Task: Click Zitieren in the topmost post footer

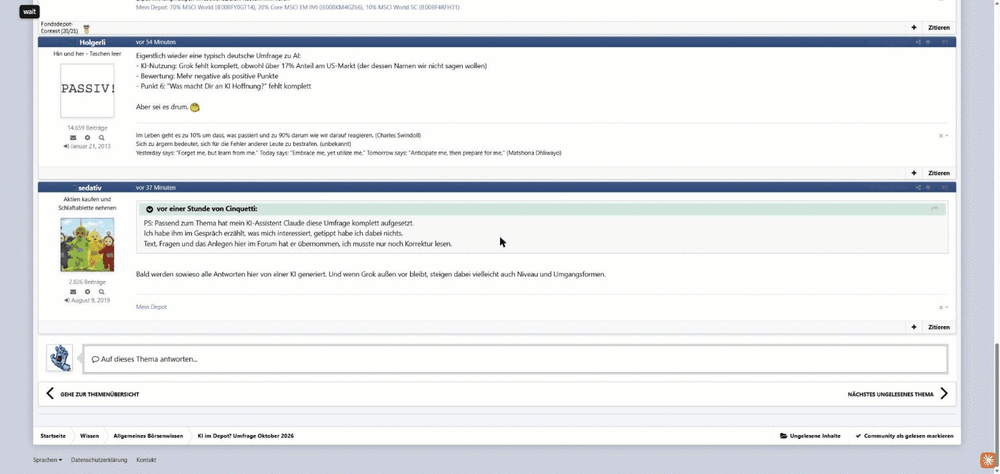Action: (939, 27)
